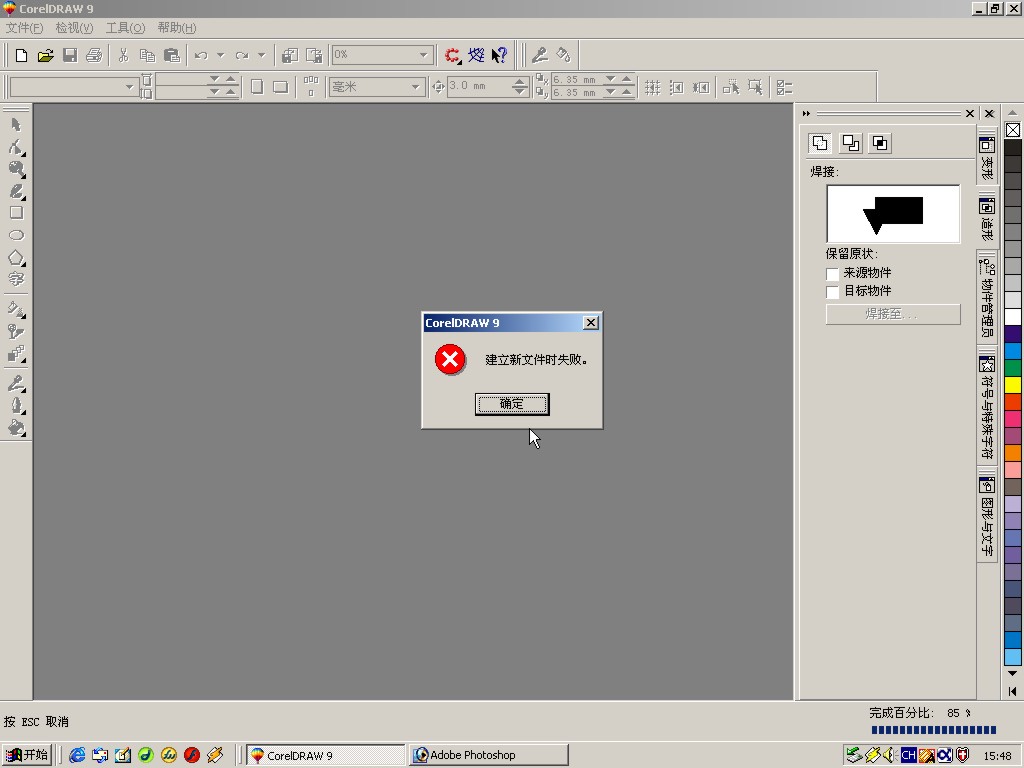The width and height of the screenshot is (1024, 768).
Task: Click 确定 in the error dialog
Action: click(512, 404)
